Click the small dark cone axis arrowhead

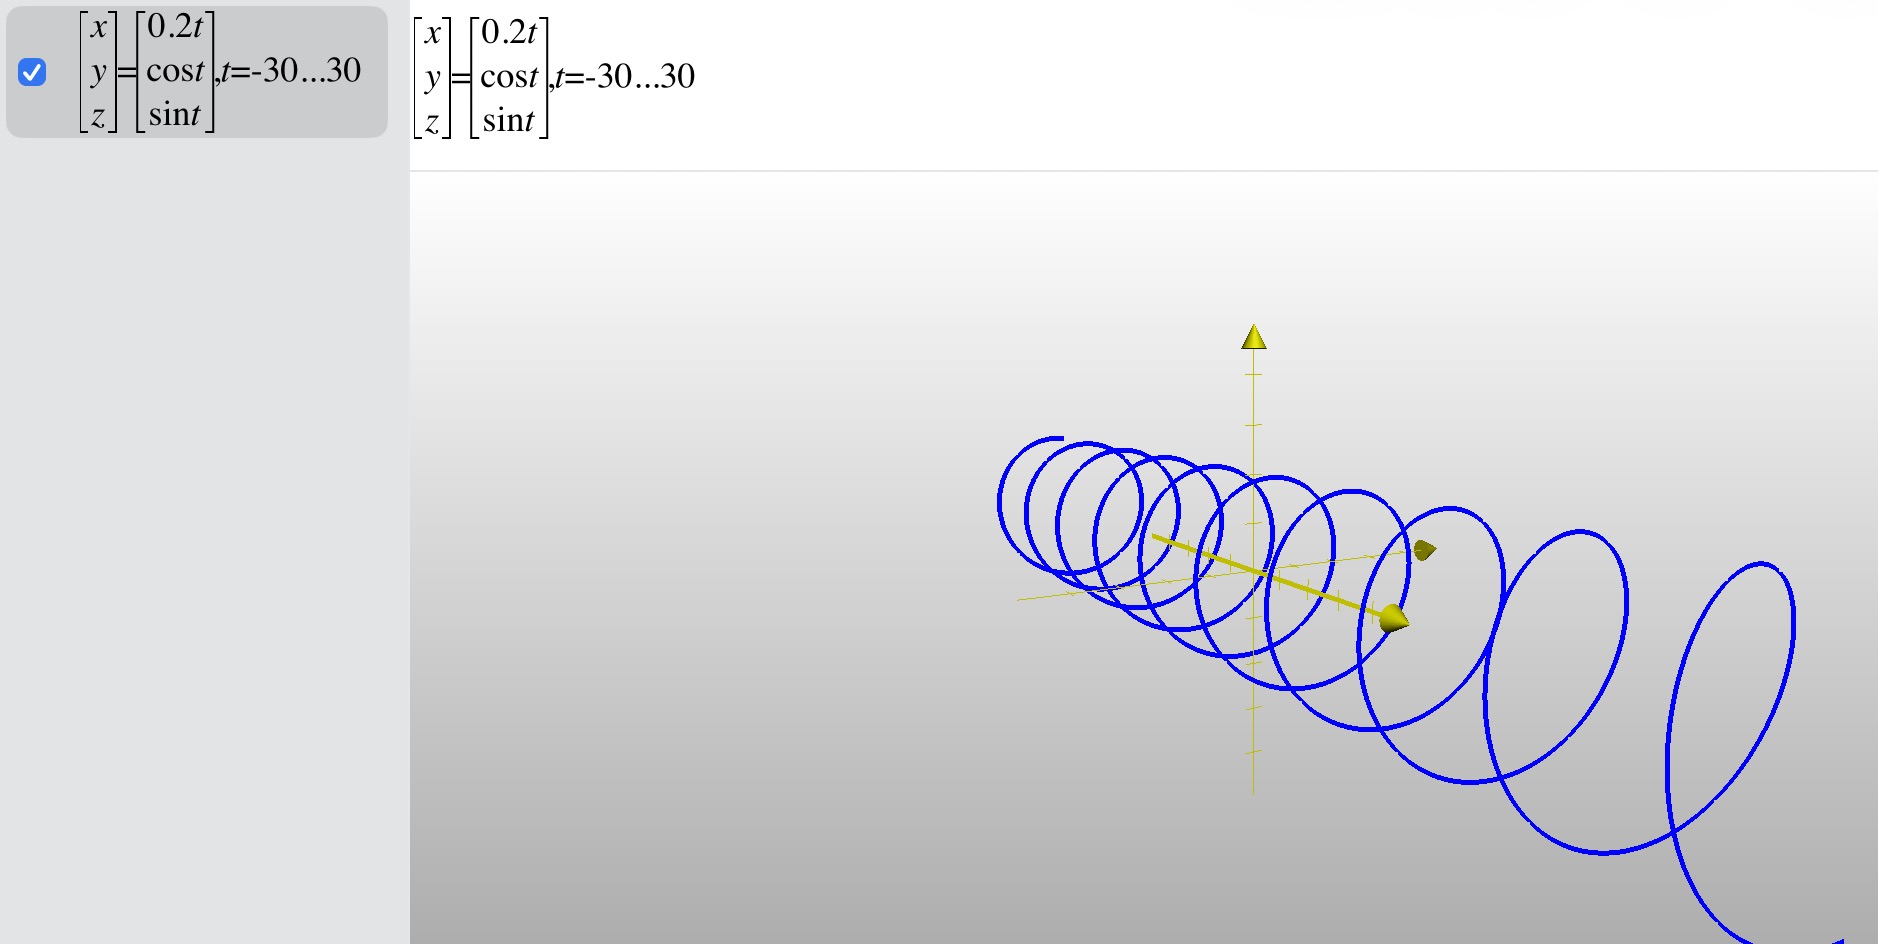click(x=1424, y=550)
